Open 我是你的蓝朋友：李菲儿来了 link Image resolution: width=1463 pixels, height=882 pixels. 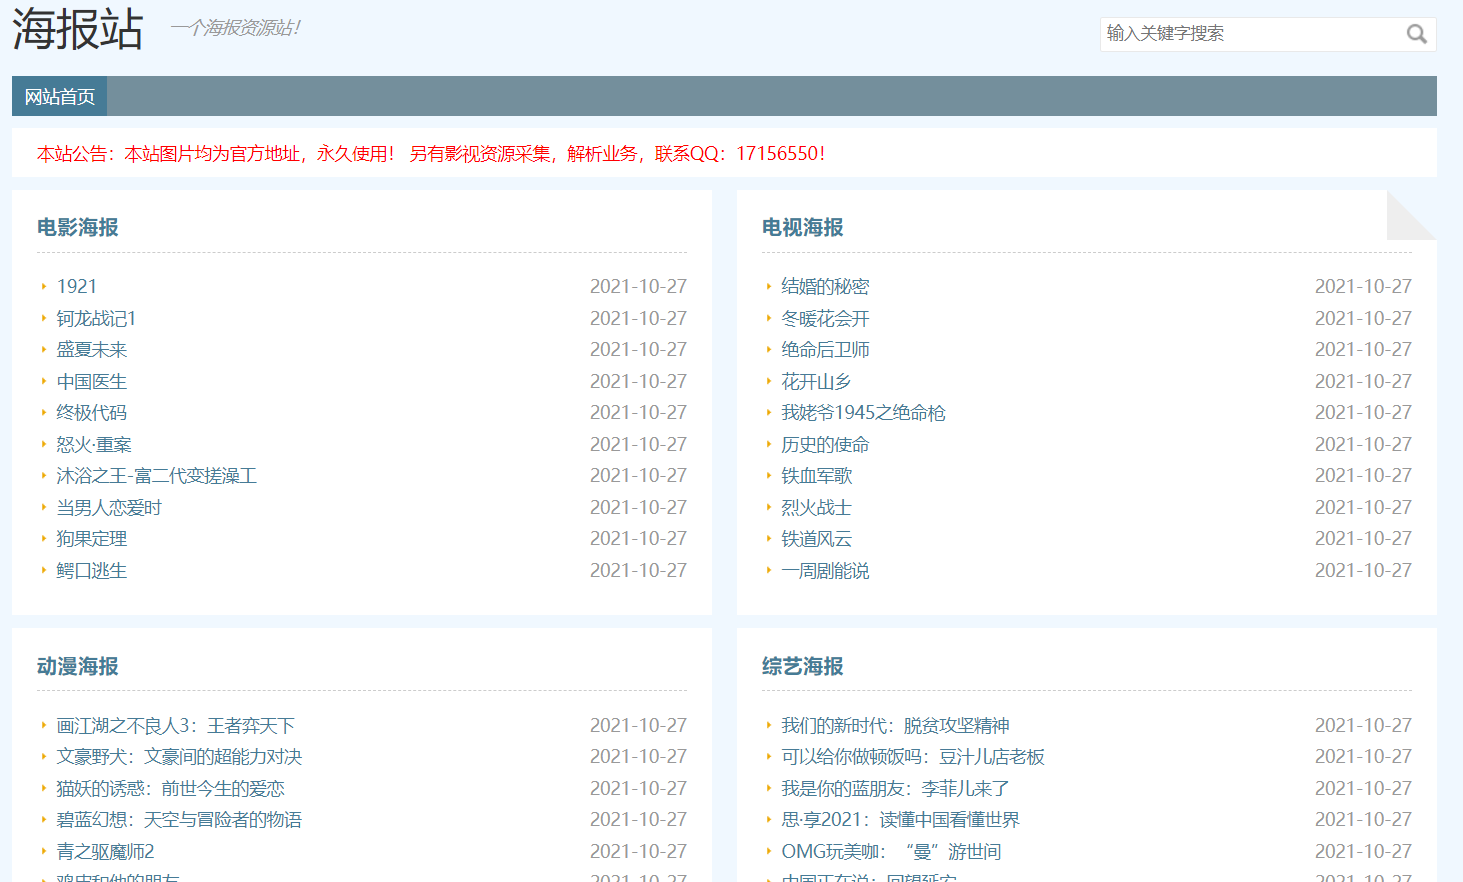point(895,788)
